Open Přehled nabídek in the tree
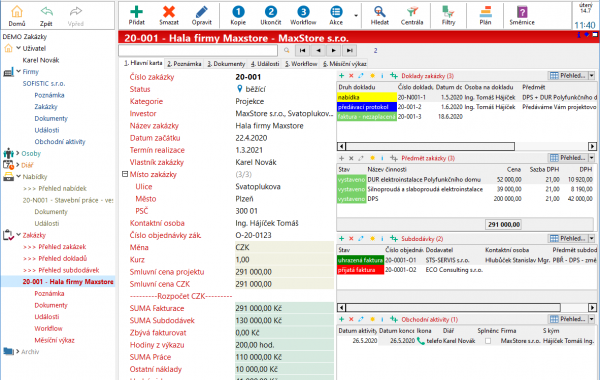Screen dimensions: 600x380 [x=55, y=188]
